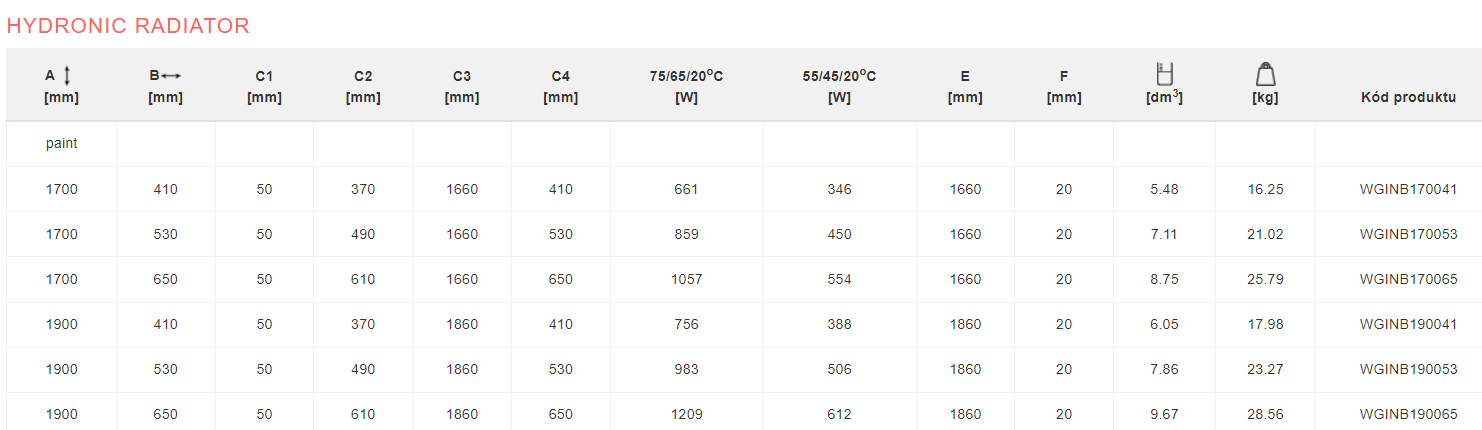Click the paint row label
The width and height of the screenshot is (1482, 430).
(x=61, y=143)
